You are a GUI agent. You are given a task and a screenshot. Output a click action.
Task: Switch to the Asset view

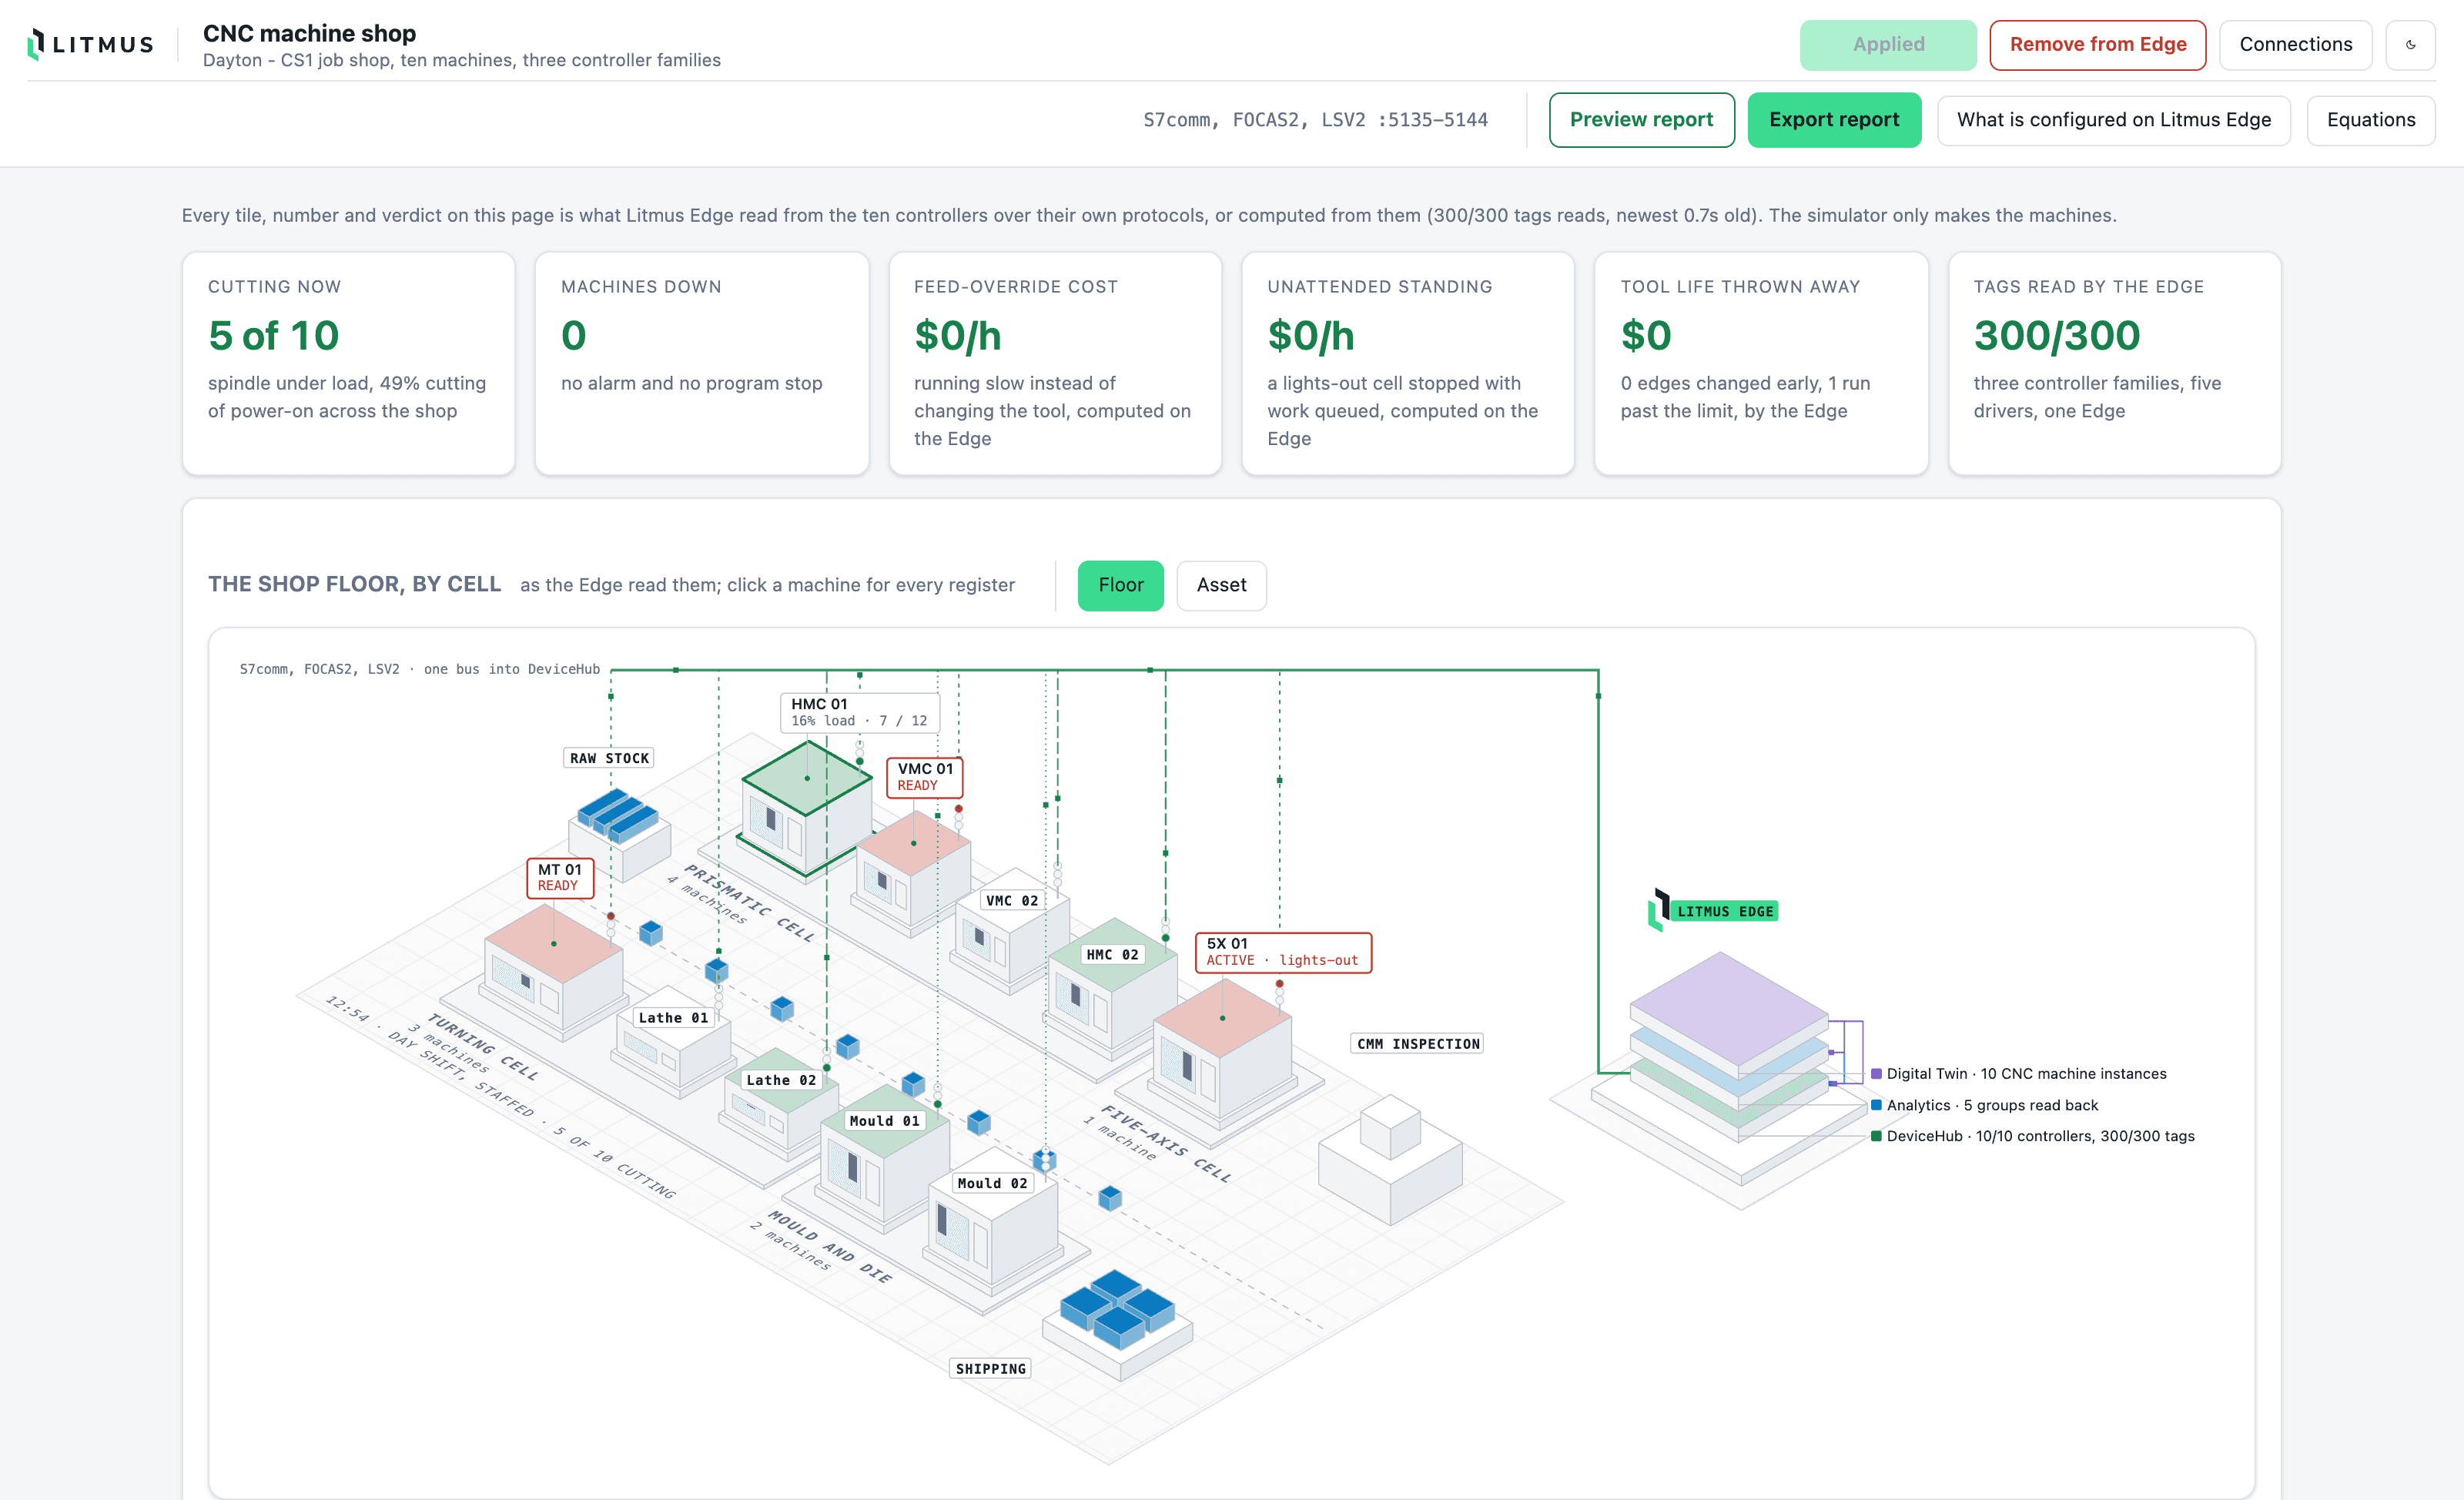(x=1221, y=585)
